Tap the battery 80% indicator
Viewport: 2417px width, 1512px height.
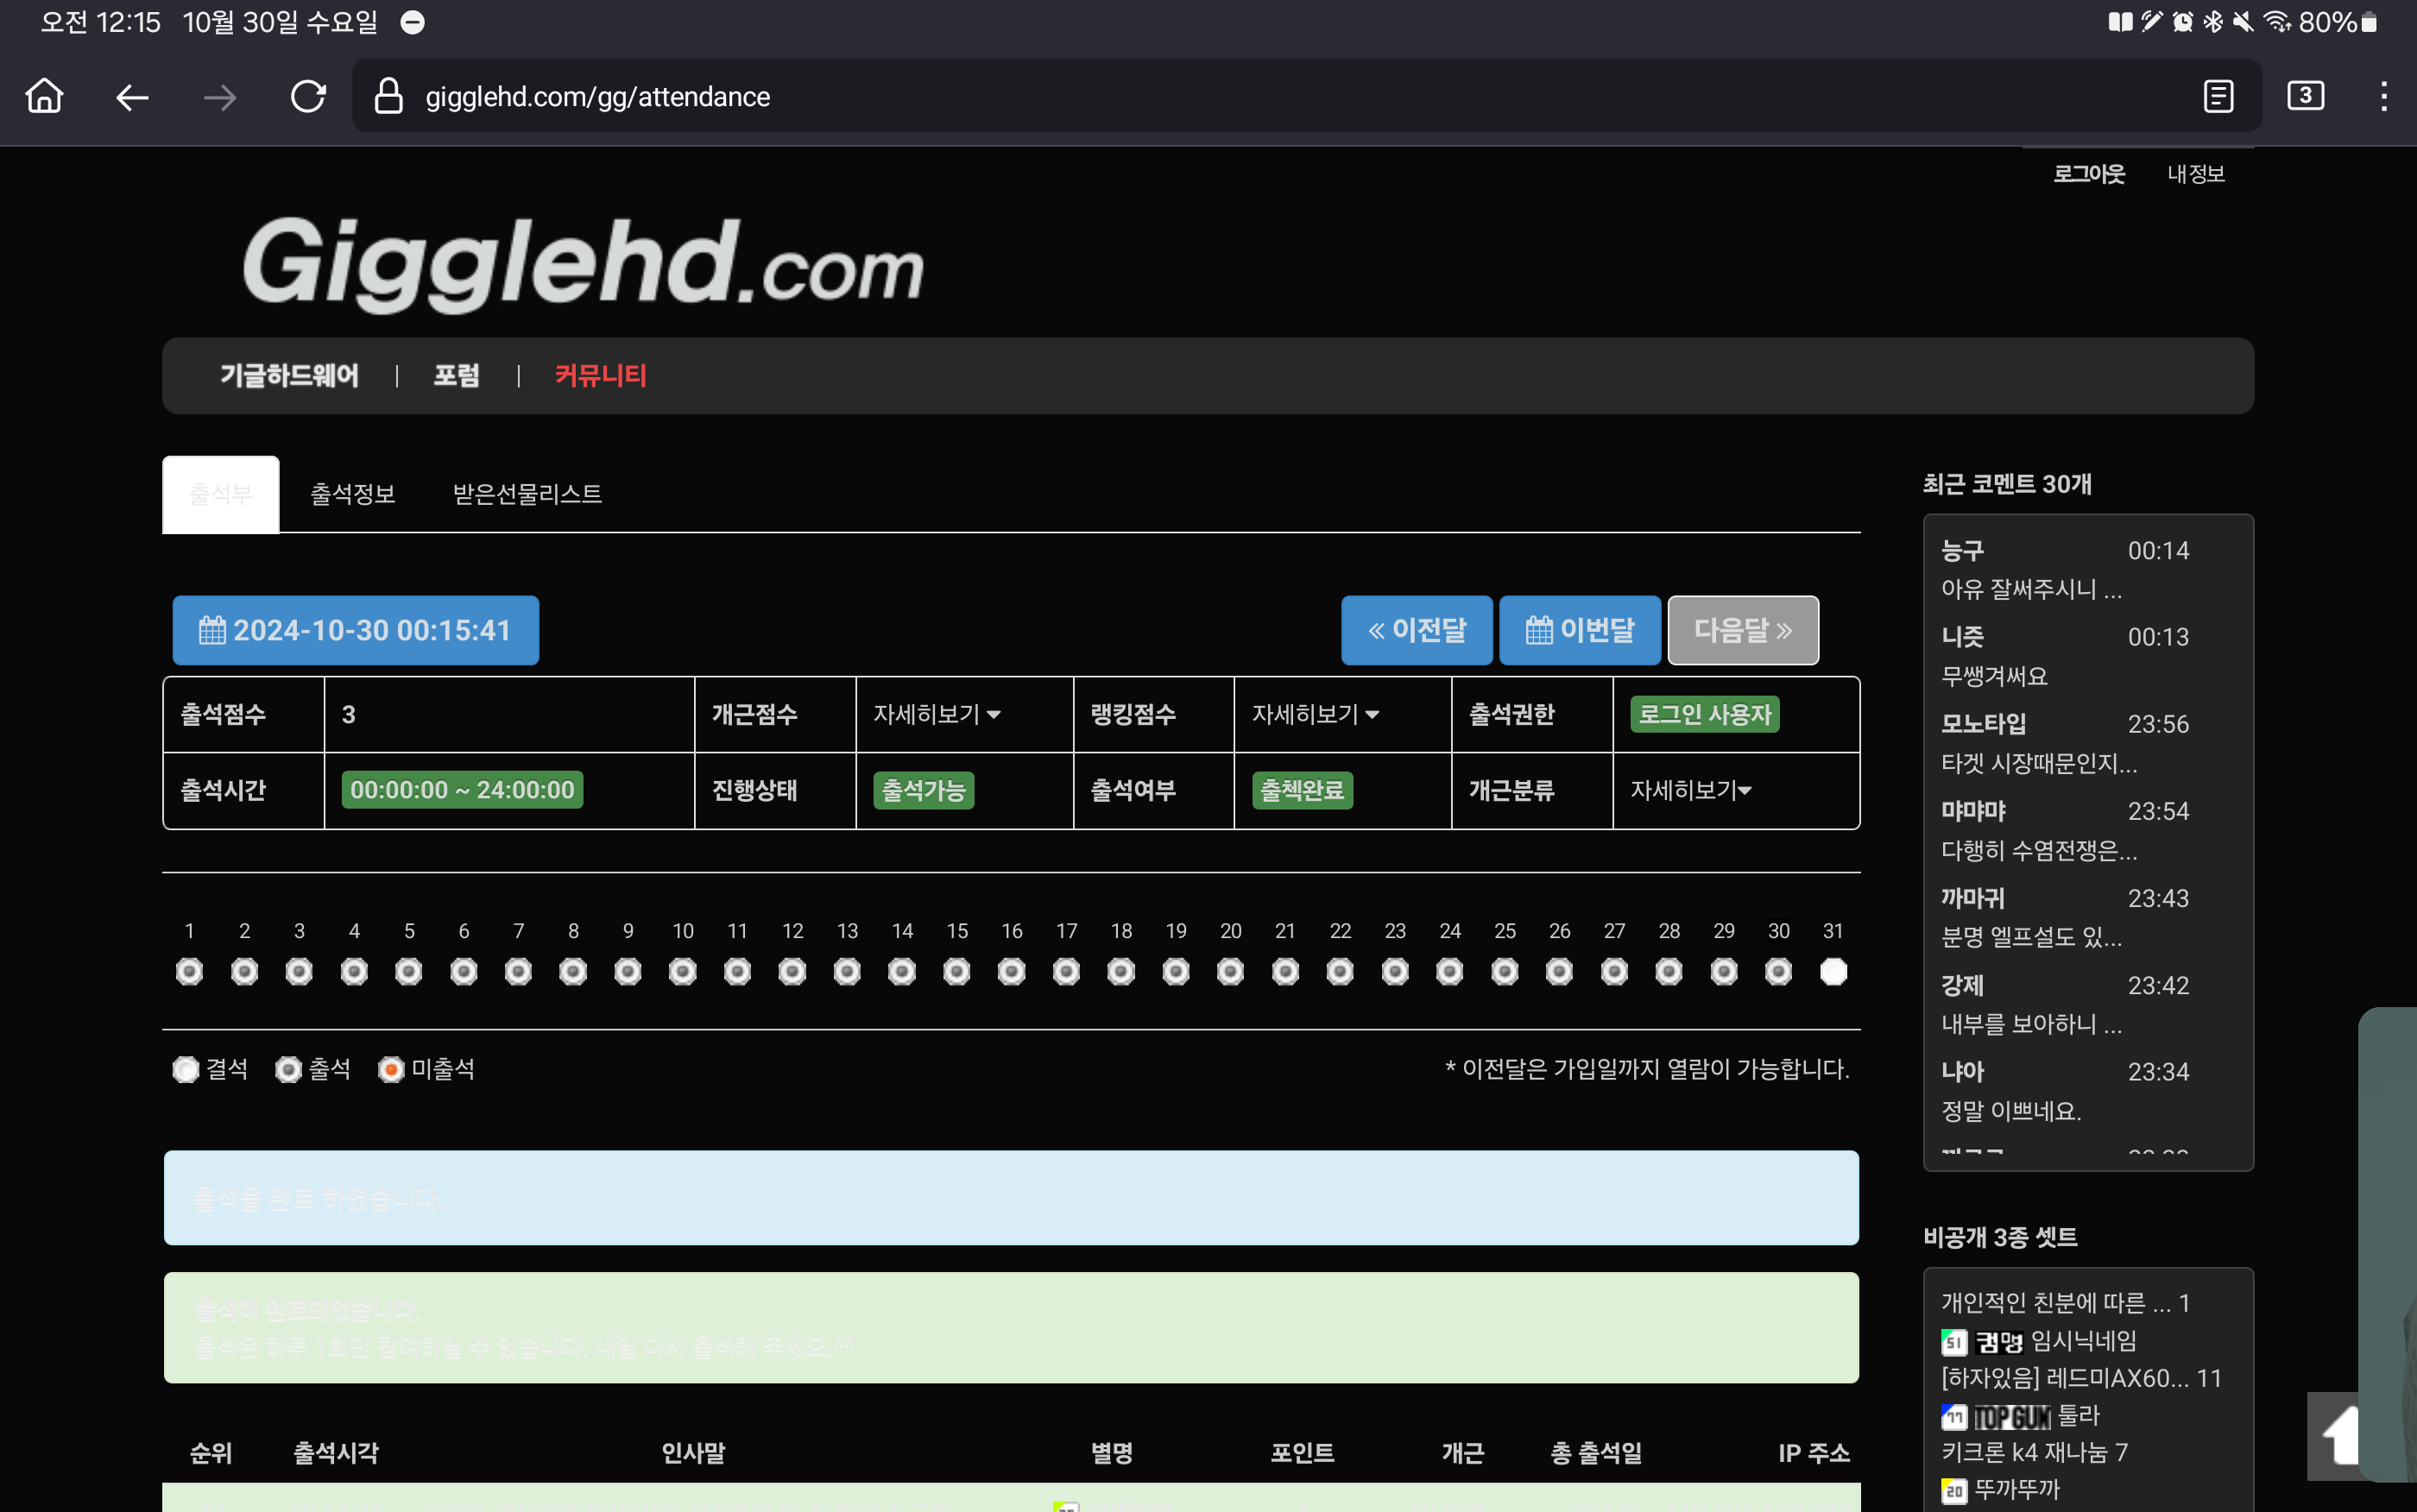[2338, 21]
